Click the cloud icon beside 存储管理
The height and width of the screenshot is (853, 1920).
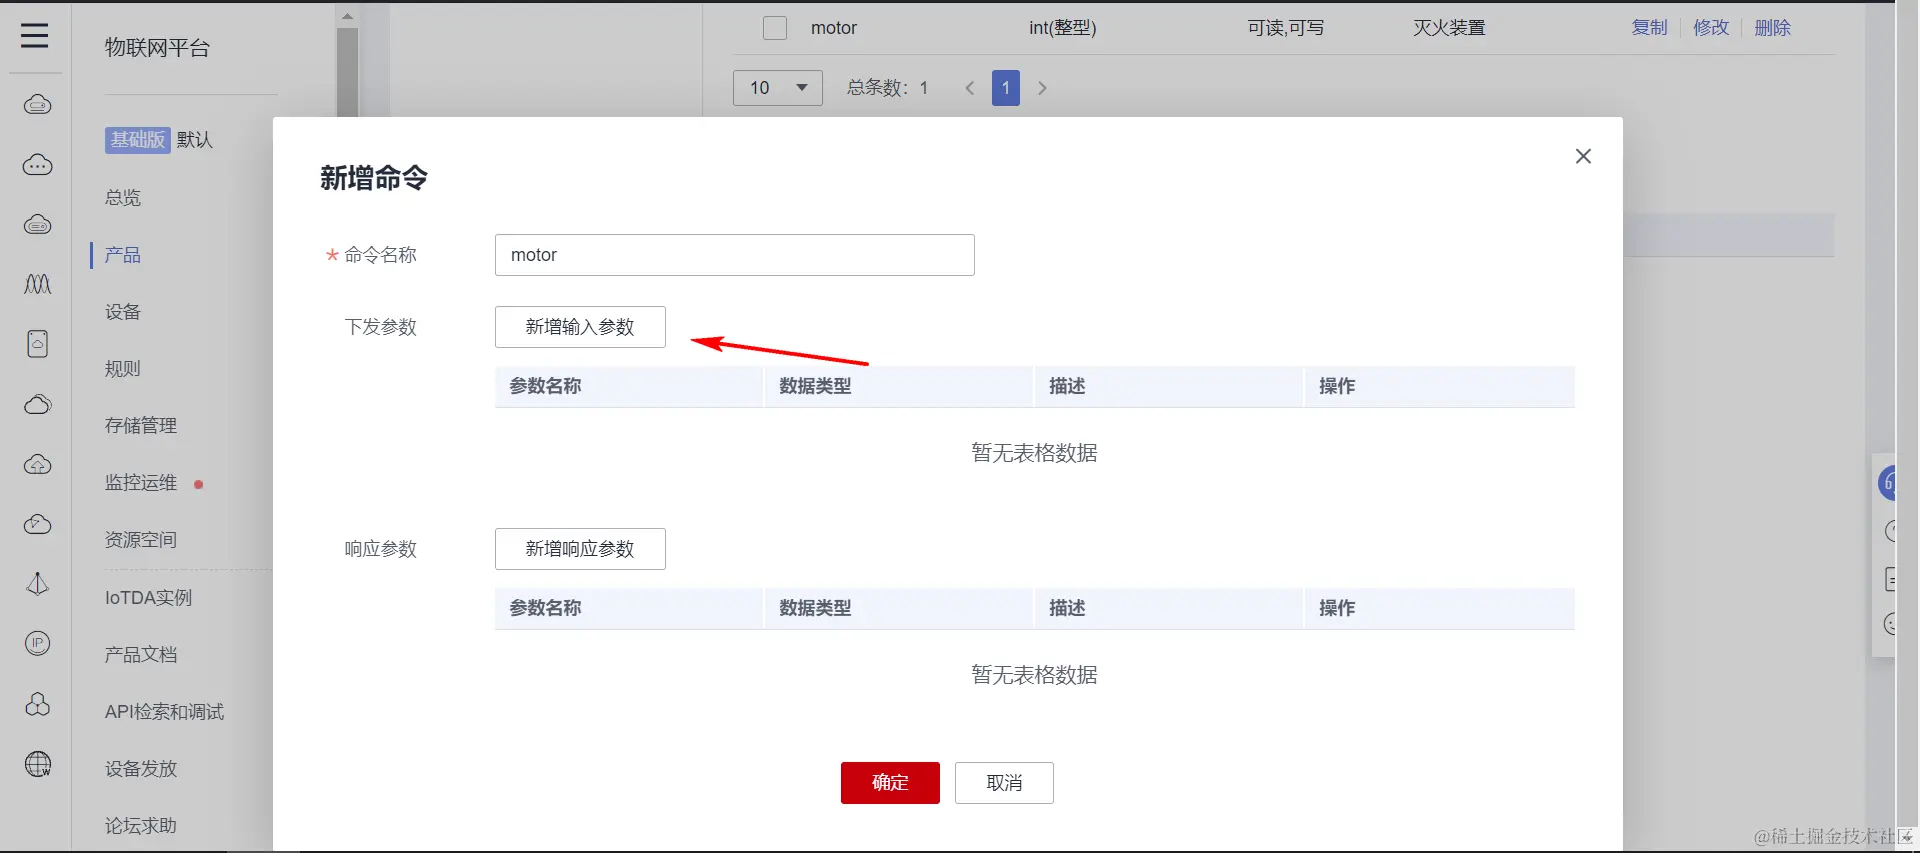pos(38,404)
